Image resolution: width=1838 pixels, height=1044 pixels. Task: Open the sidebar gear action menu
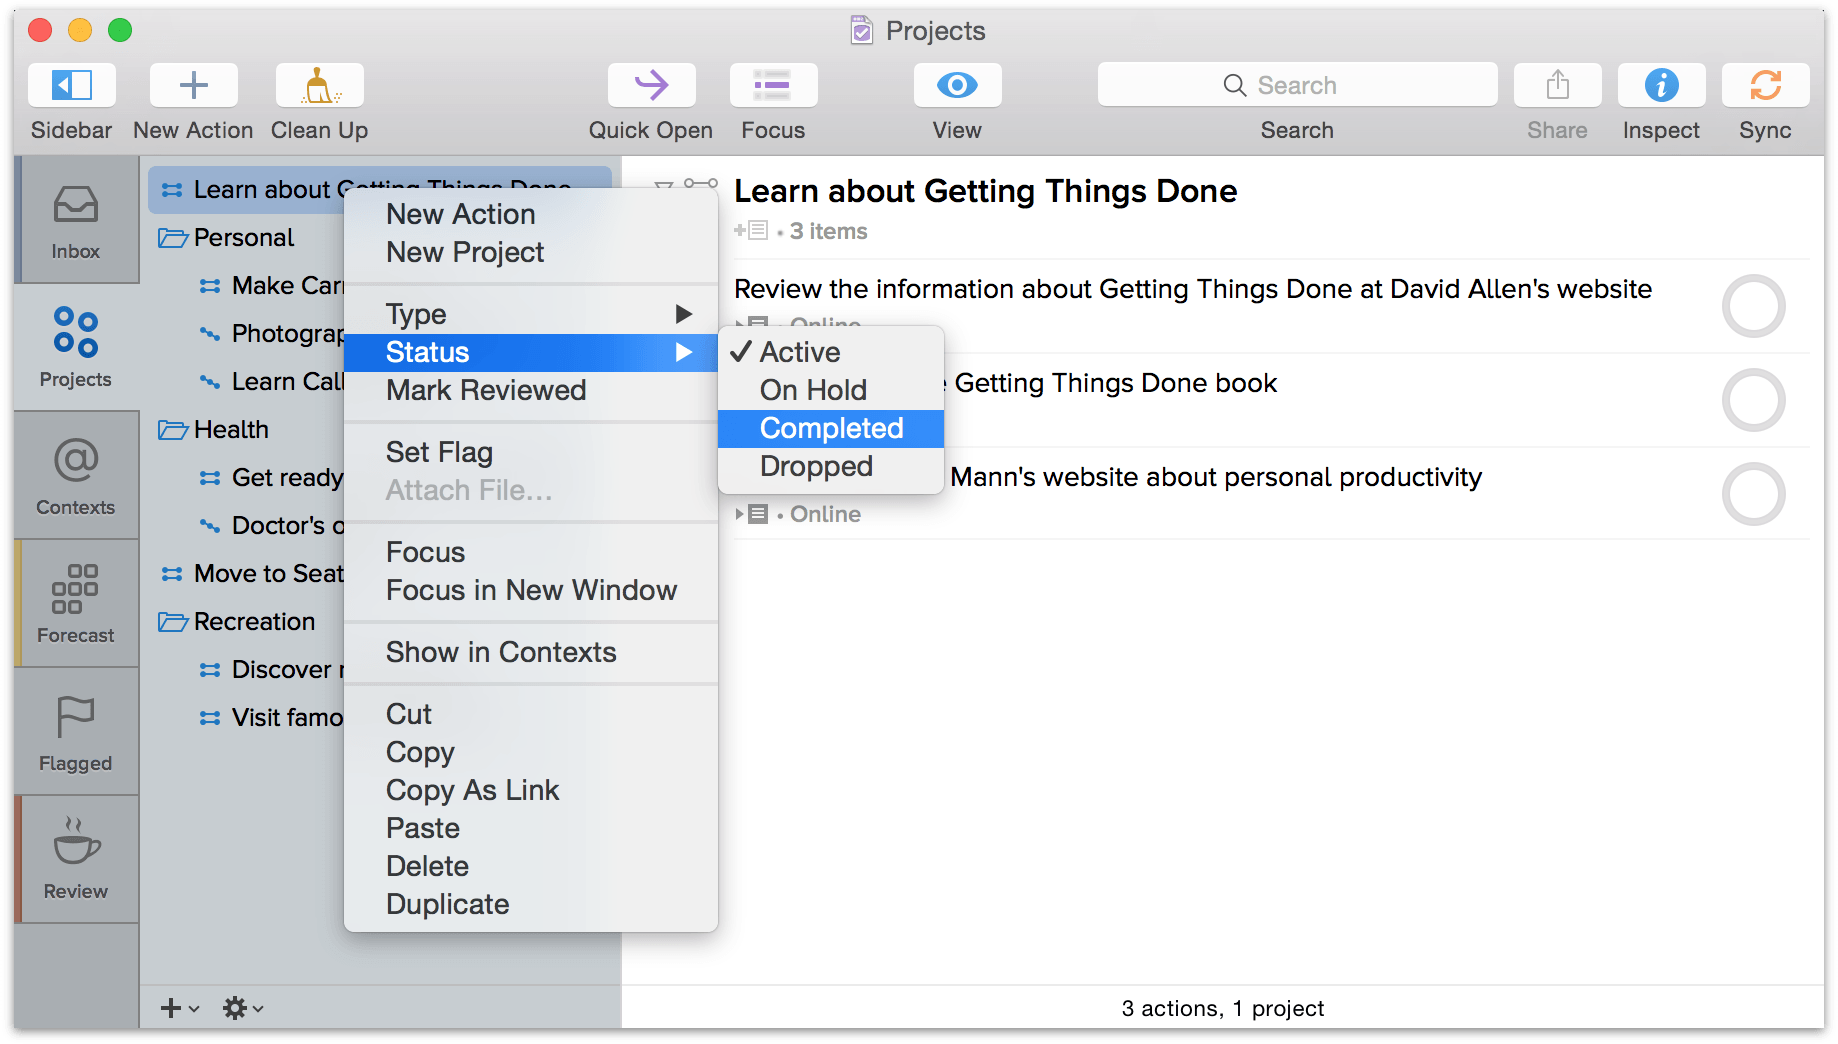coord(243,1008)
